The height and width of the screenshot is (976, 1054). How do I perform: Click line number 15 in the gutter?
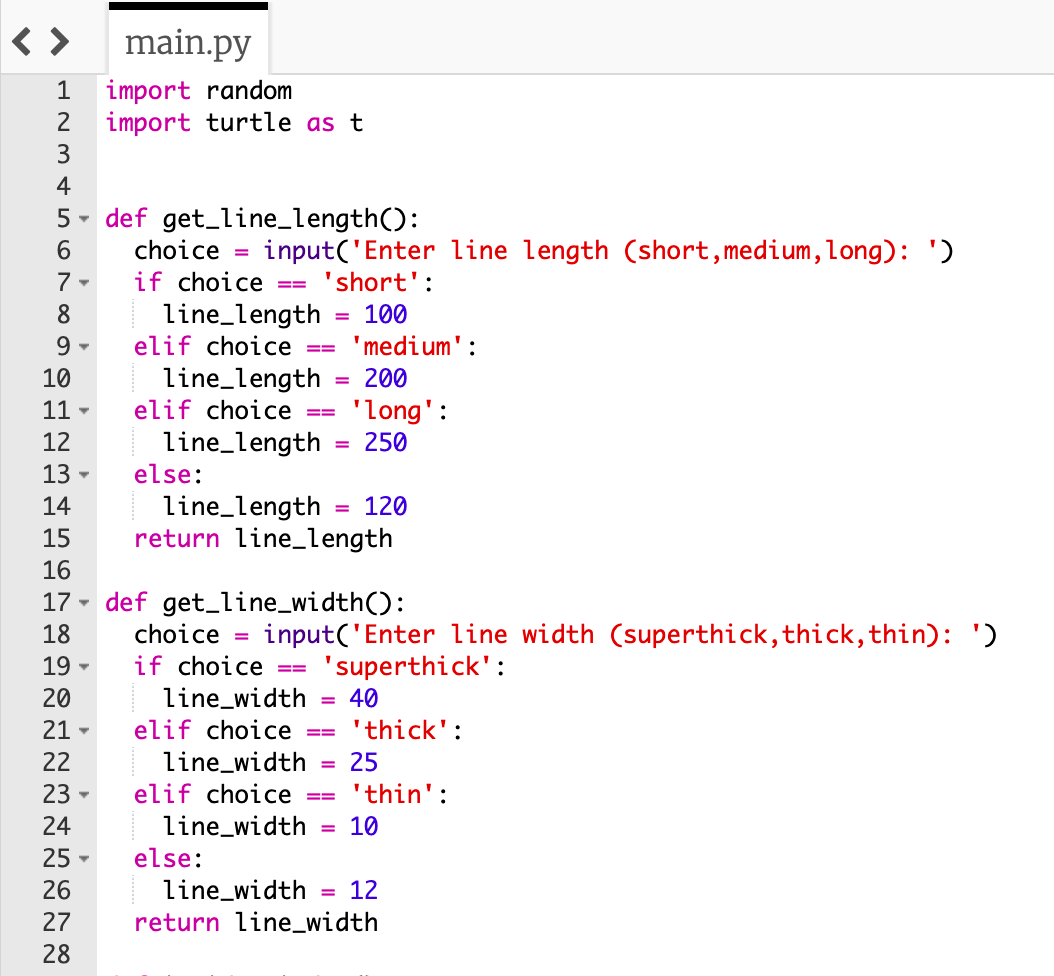(58, 538)
